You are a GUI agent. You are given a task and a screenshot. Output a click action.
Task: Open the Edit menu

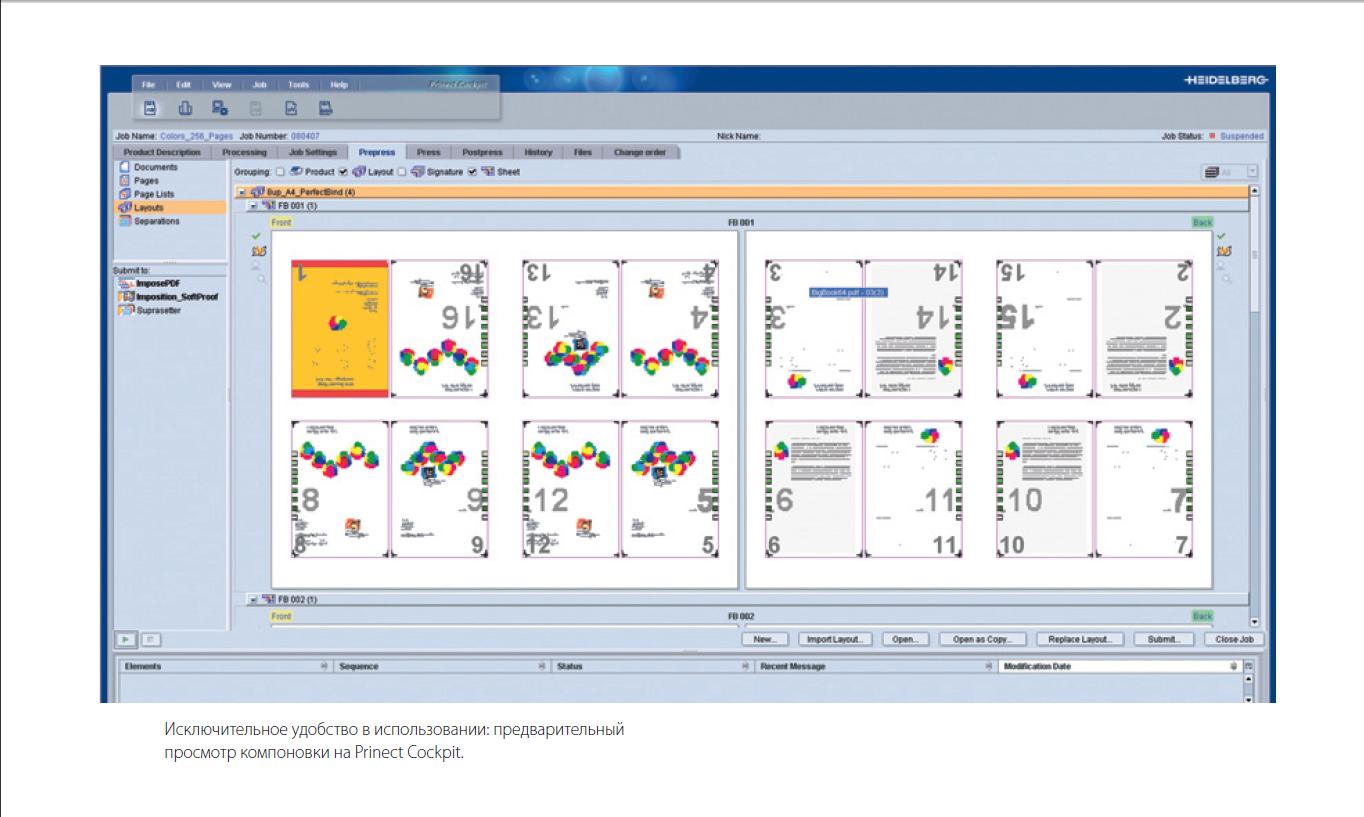pos(184,85)
